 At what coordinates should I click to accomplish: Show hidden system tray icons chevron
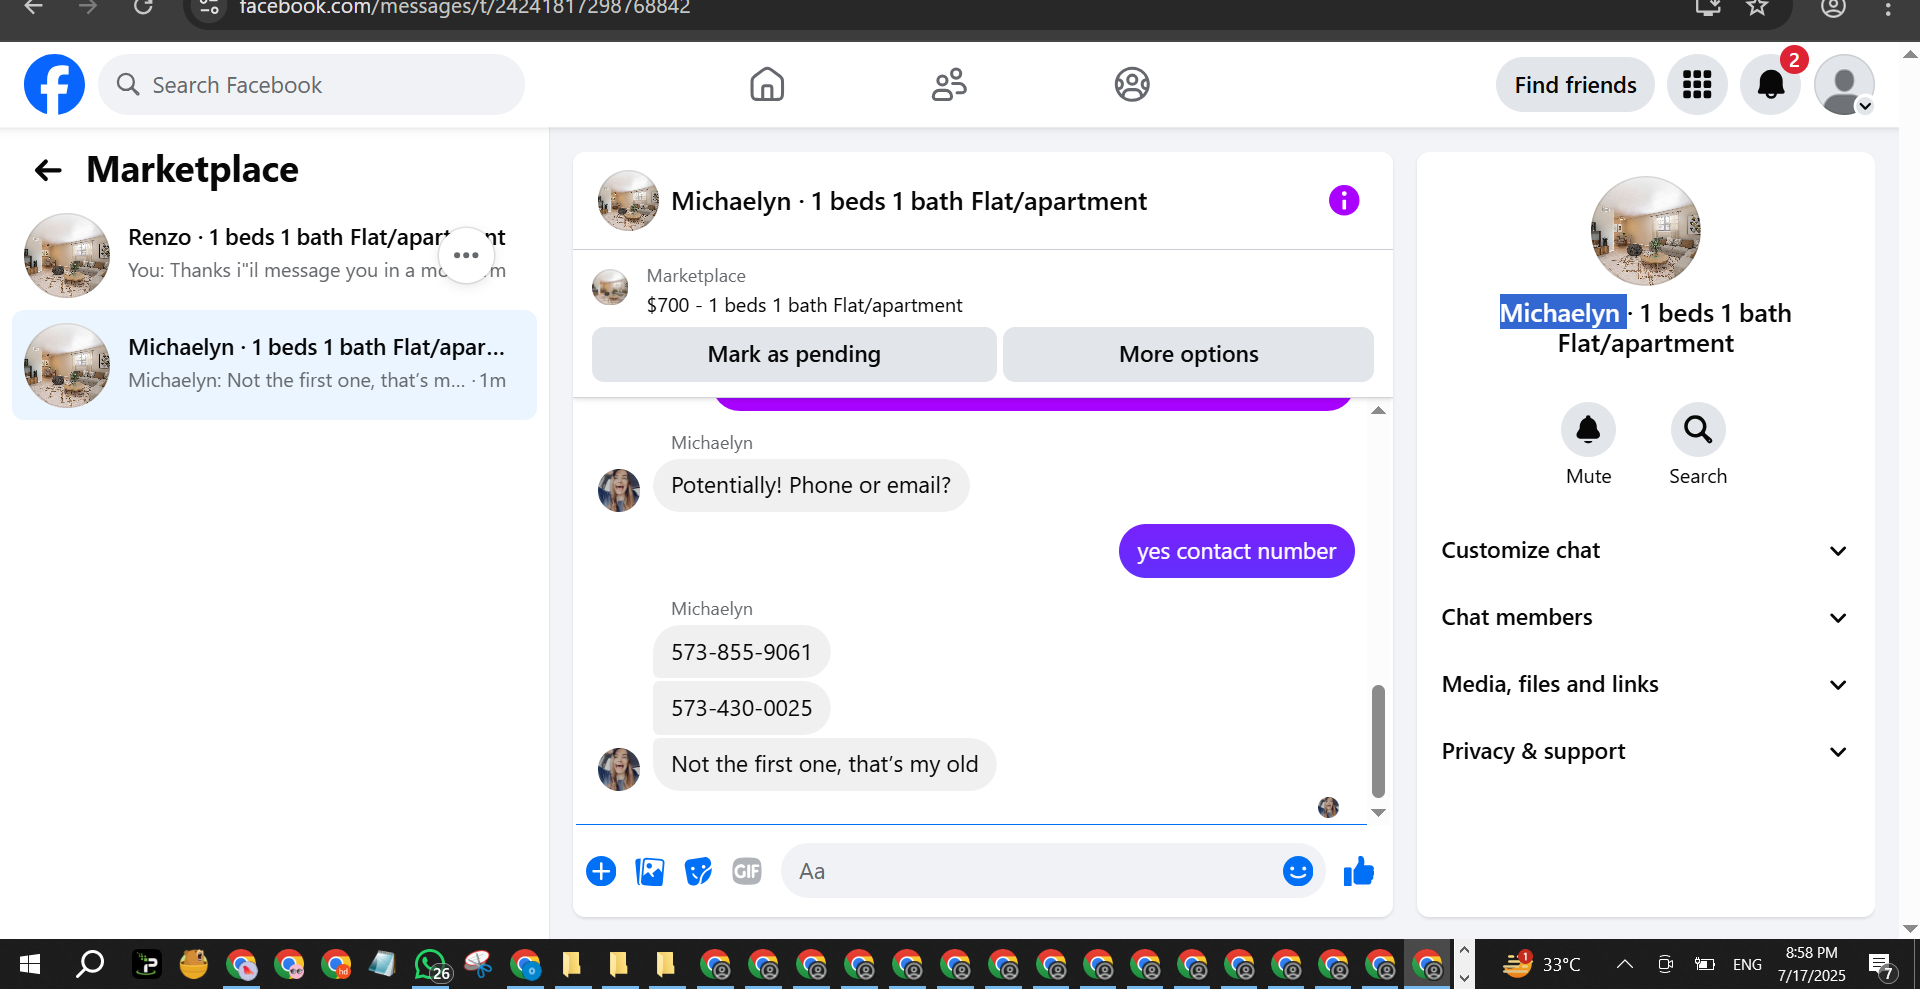[1625, 965]
